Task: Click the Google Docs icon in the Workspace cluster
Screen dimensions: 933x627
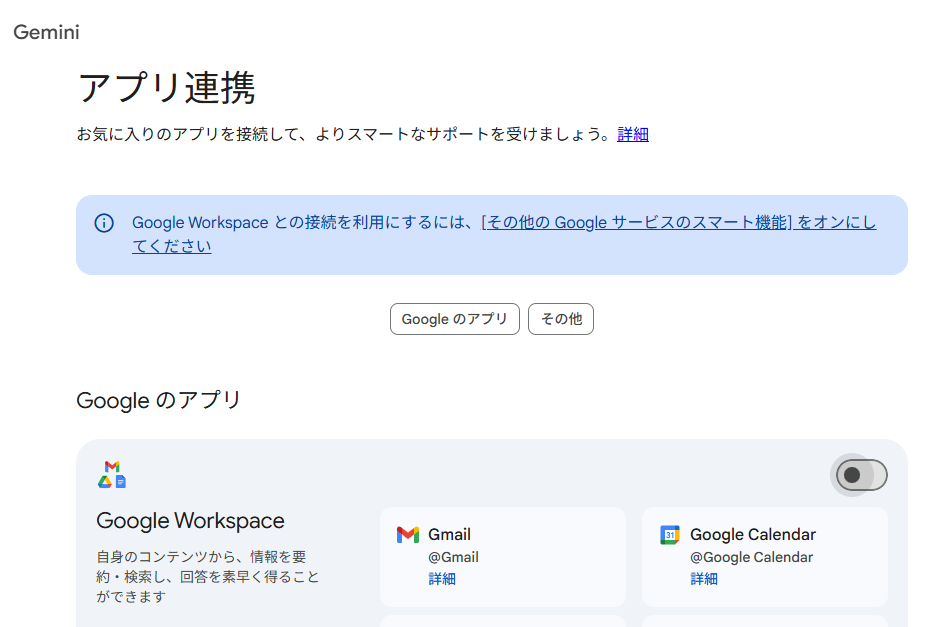Action: 121,482
